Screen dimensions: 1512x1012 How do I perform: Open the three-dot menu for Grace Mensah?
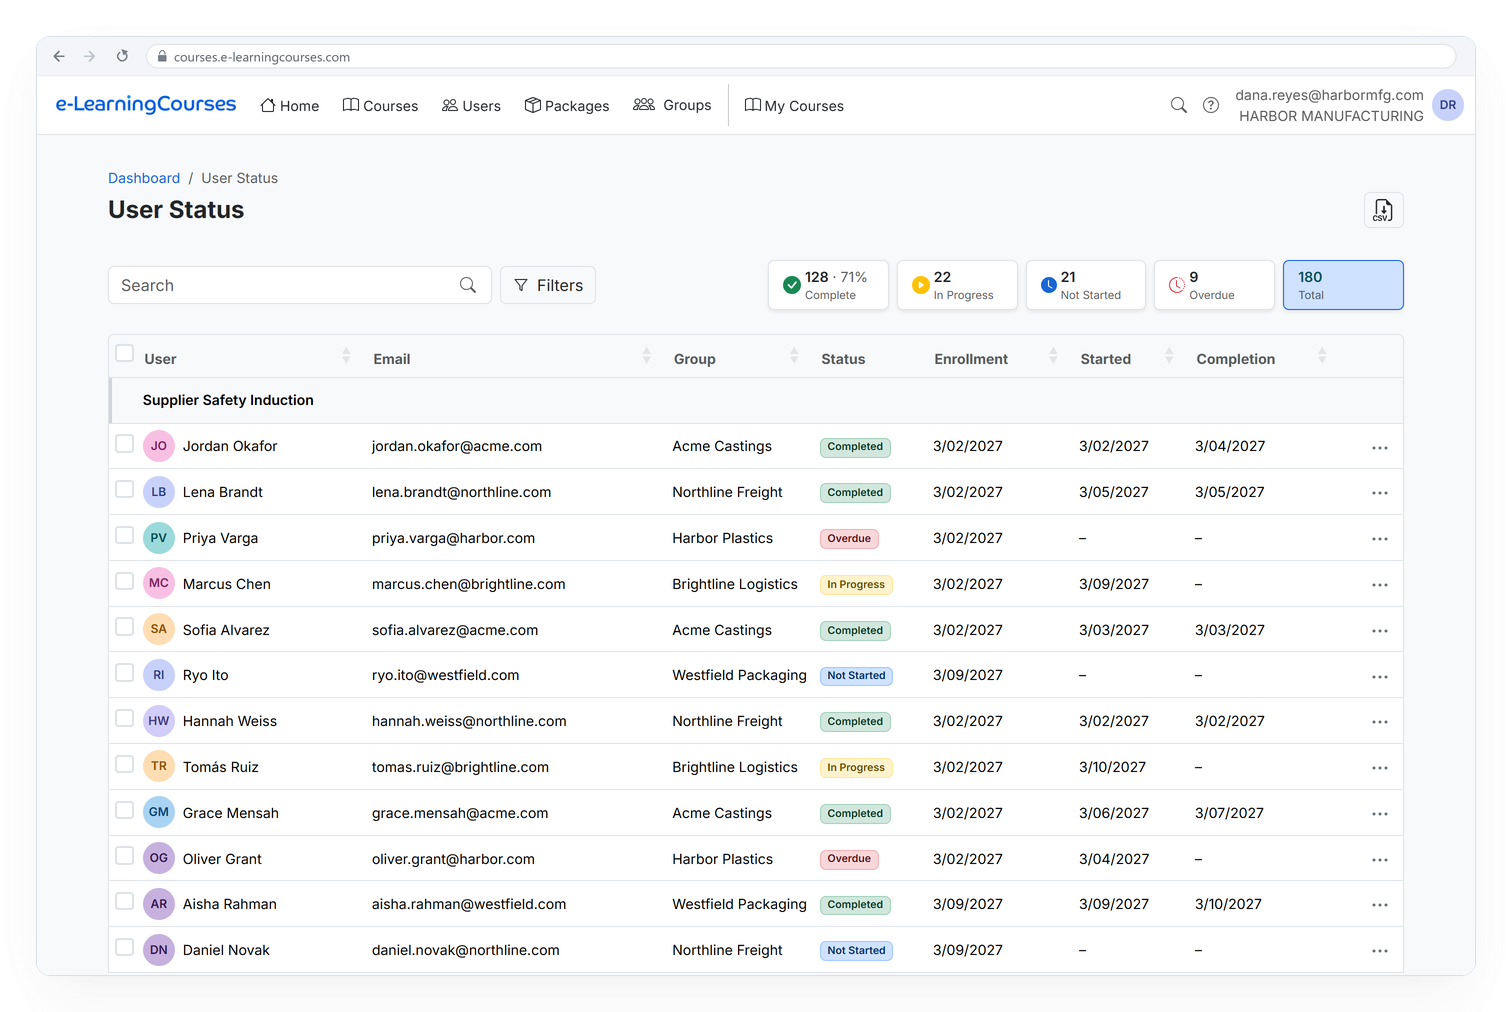1380,814
